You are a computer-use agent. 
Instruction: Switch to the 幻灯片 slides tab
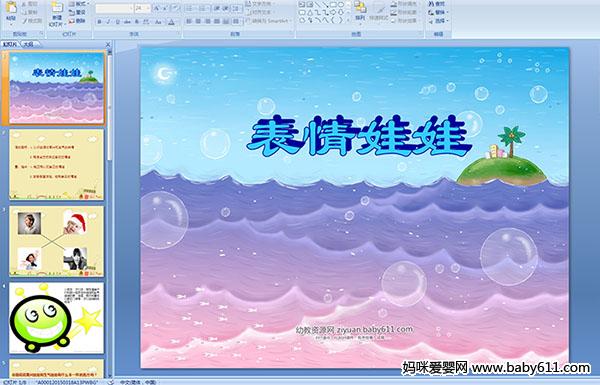click(10, 44)
